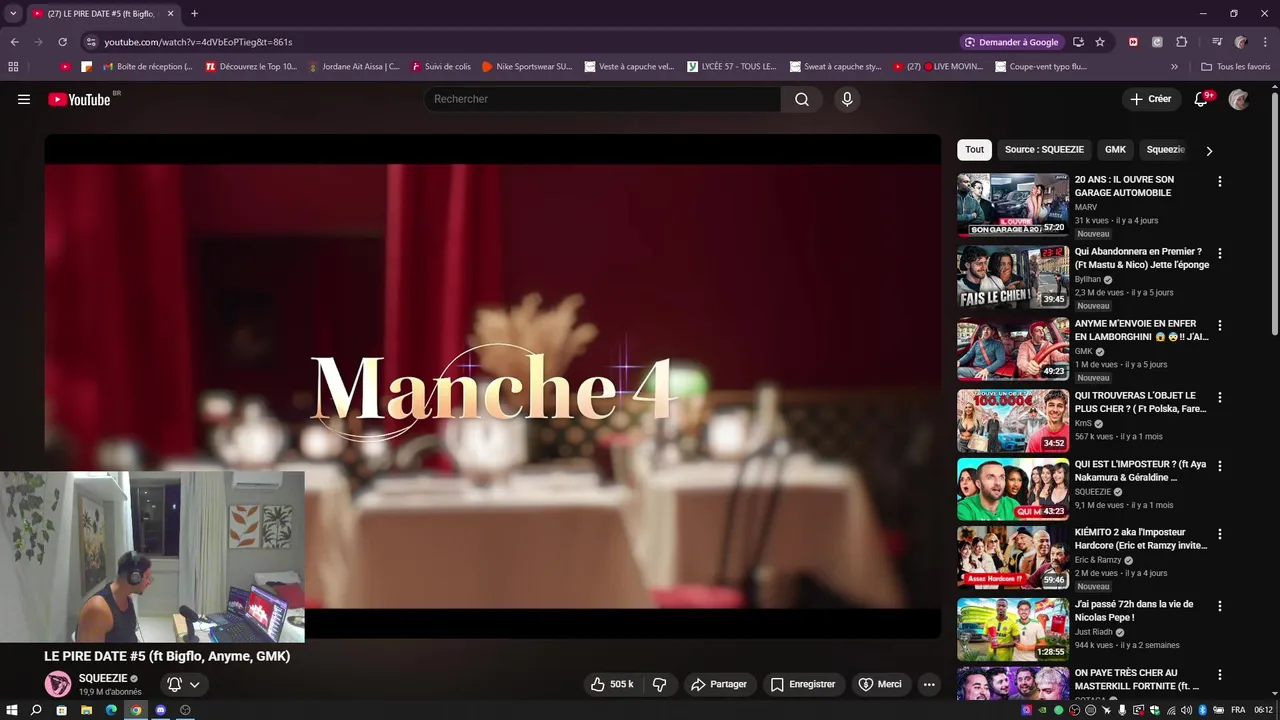
Task: Bookmark this page with star icon
Action: (x=1100, y=42)
